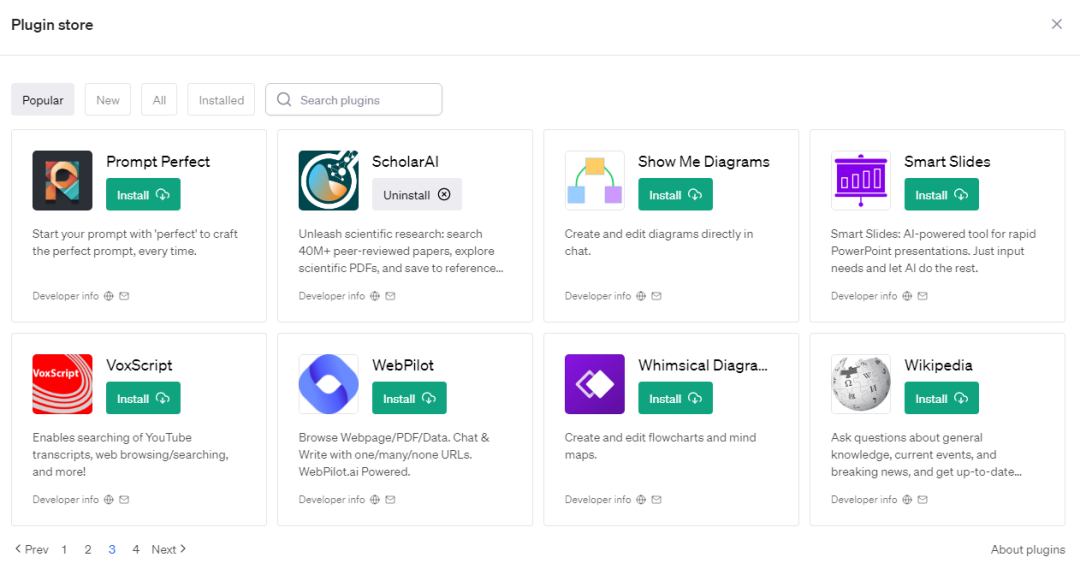Install the Smart Slides plugin
Screen dimensions: 1080x569
[x=941, y=195]
